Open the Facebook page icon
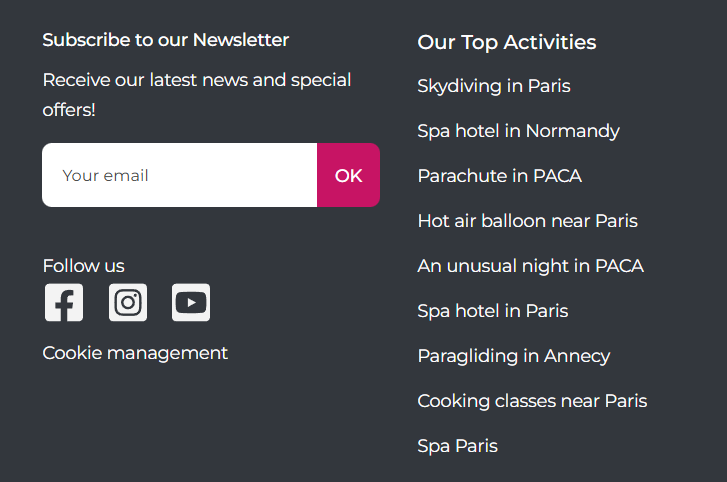The height and width of the screenshot is (482, 727). point(64,303)
